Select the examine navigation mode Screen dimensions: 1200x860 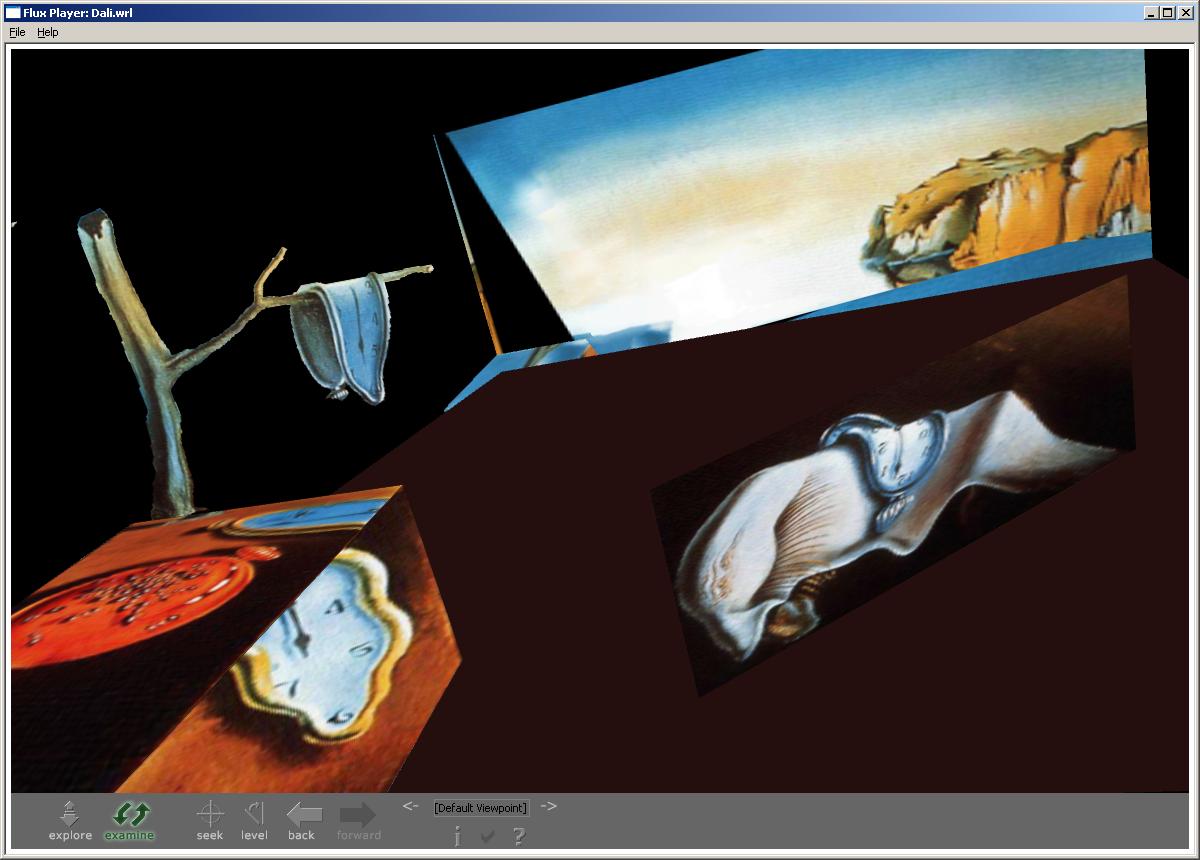[x=130, y=820]
